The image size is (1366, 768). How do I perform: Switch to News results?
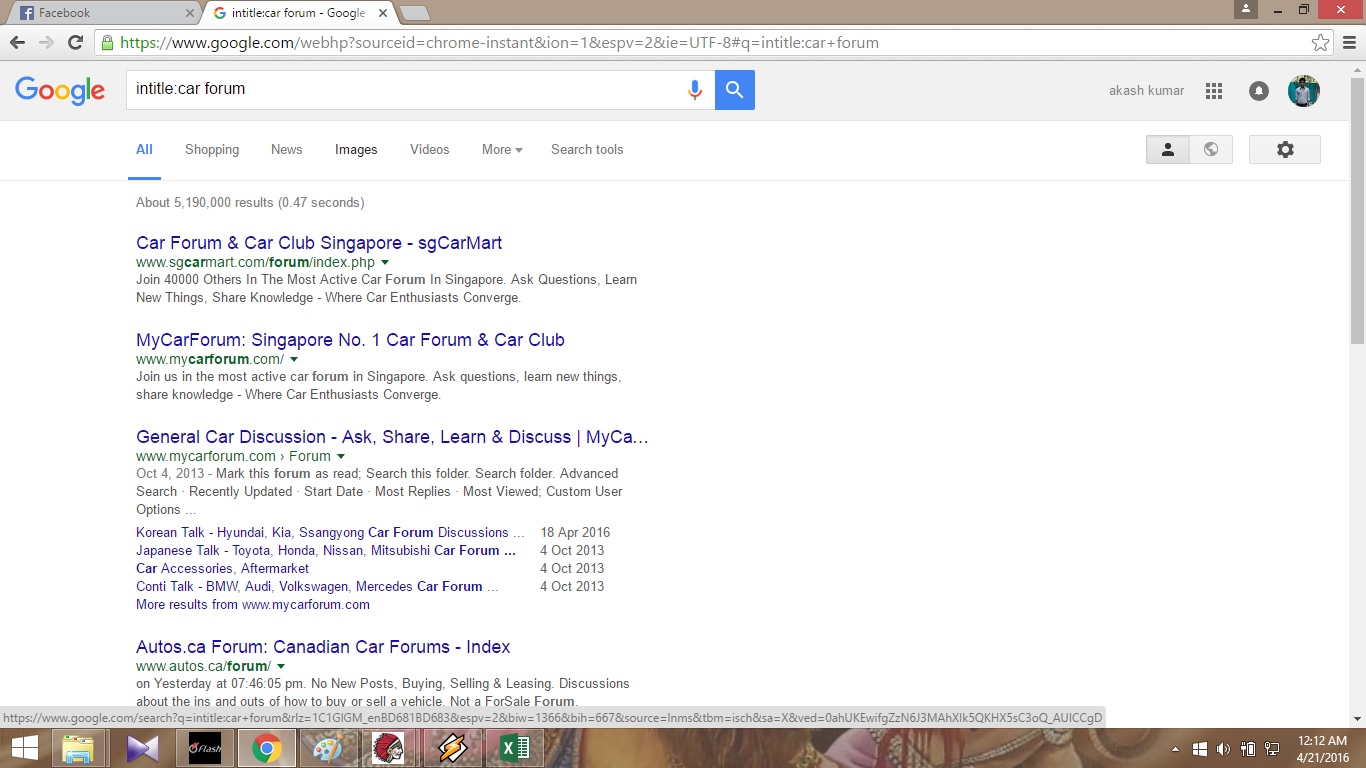point(286,149)
